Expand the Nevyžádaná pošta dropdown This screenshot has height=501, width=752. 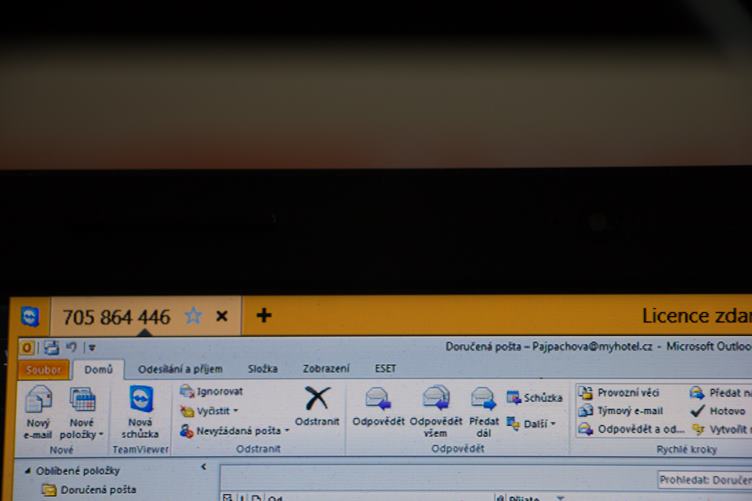(235, 431)
